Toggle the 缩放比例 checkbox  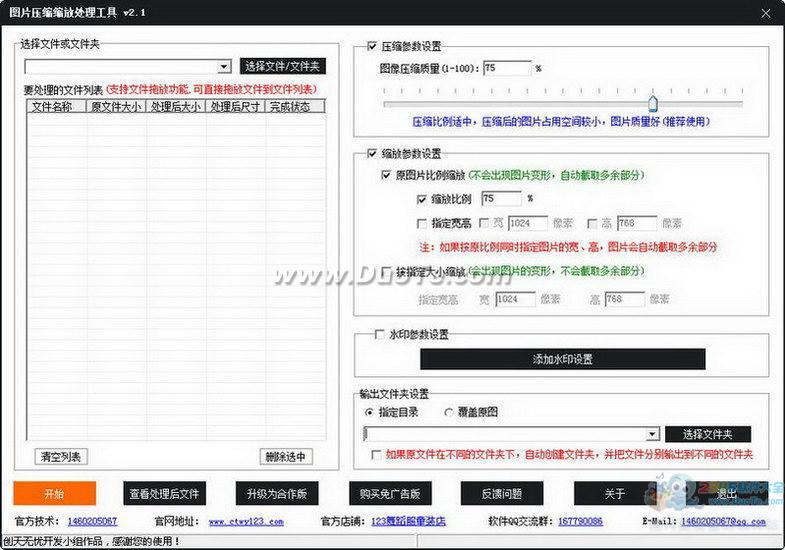pos(422,199)
